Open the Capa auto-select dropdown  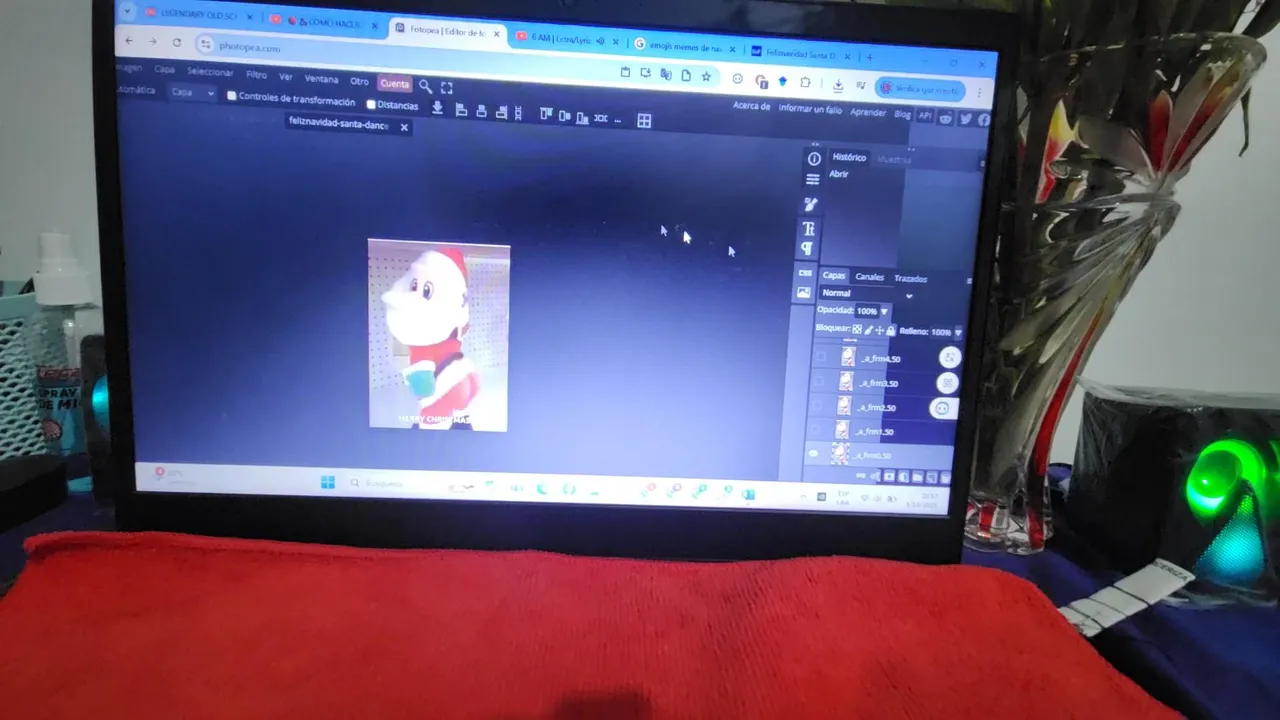pos(192,92)
